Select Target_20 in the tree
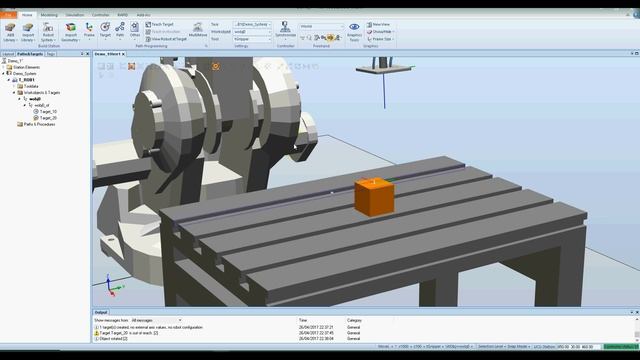Image resolution: width=640 pixels, height=360 pixels. coord(48,118)
